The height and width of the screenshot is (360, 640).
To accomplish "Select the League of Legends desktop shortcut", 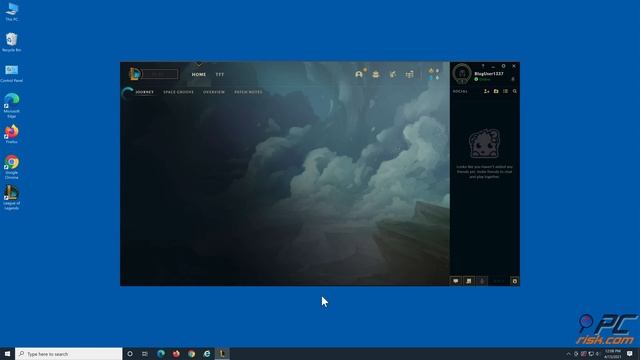I will click(11, 198).
